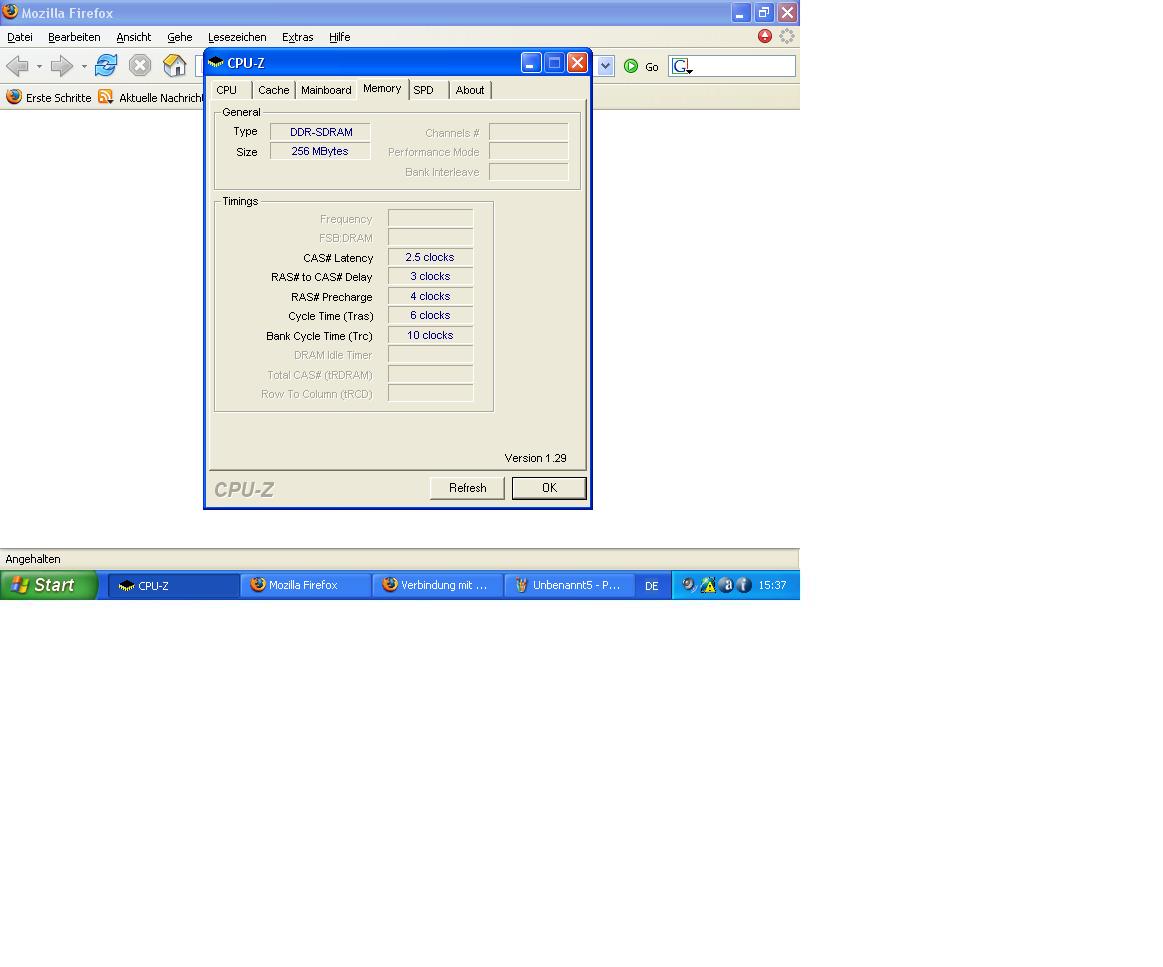Viewport: 1163px width, 967px height.
Task: Go forward with Firefox forward arrow
Action: coord(62,66)
